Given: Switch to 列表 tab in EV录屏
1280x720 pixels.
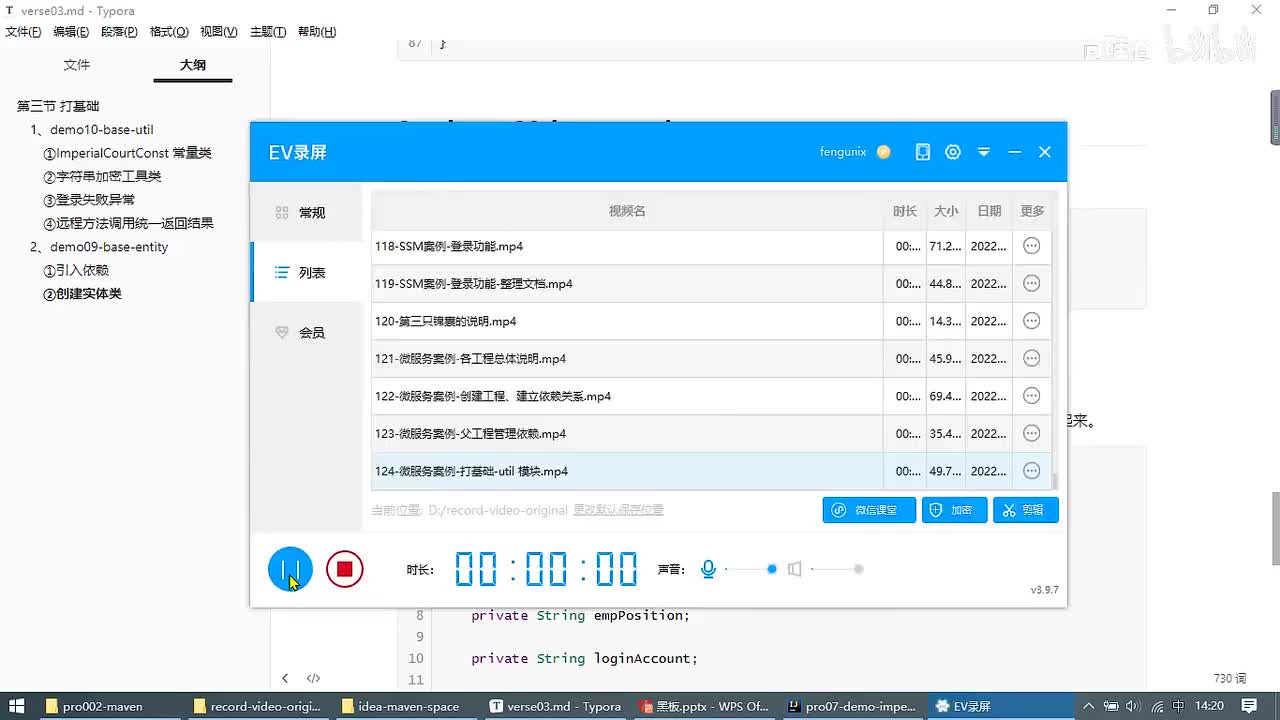Looking at the screenshot, I should tap(306, 272).
